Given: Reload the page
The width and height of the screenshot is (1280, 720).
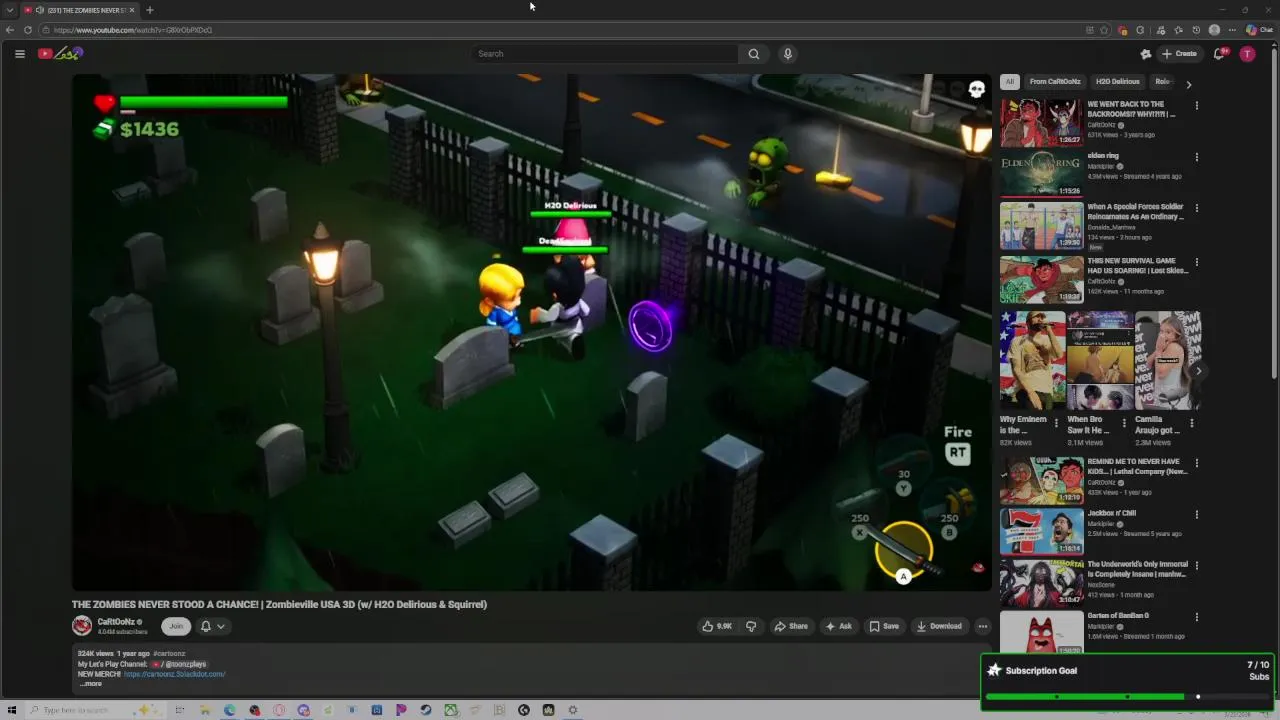Looking at the screenshot, I should click(28, 30).
